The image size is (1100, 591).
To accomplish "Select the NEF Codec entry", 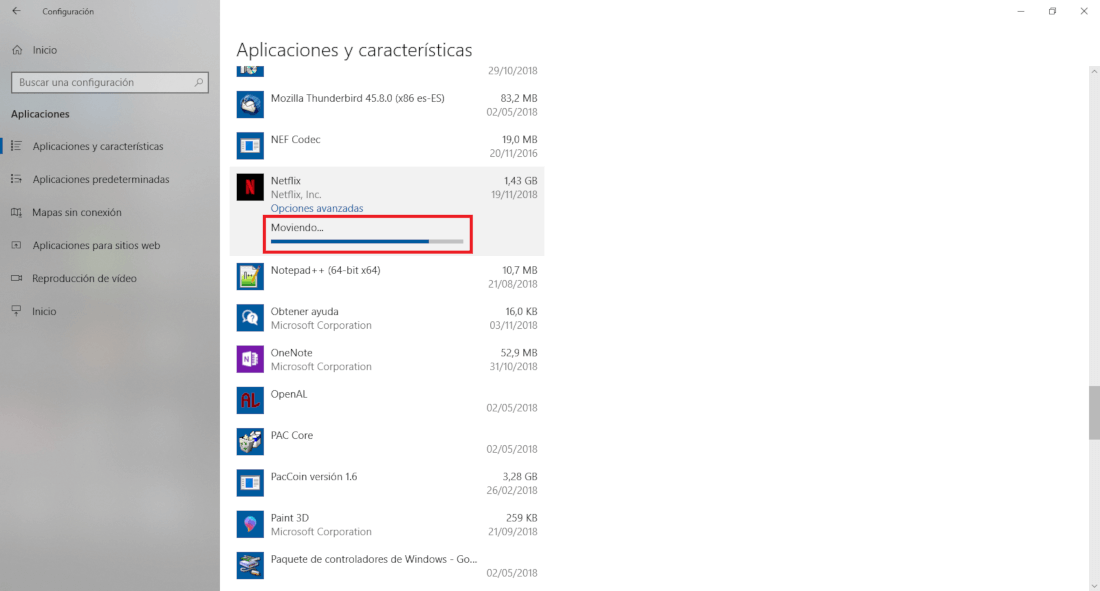I will coord(387,146).
